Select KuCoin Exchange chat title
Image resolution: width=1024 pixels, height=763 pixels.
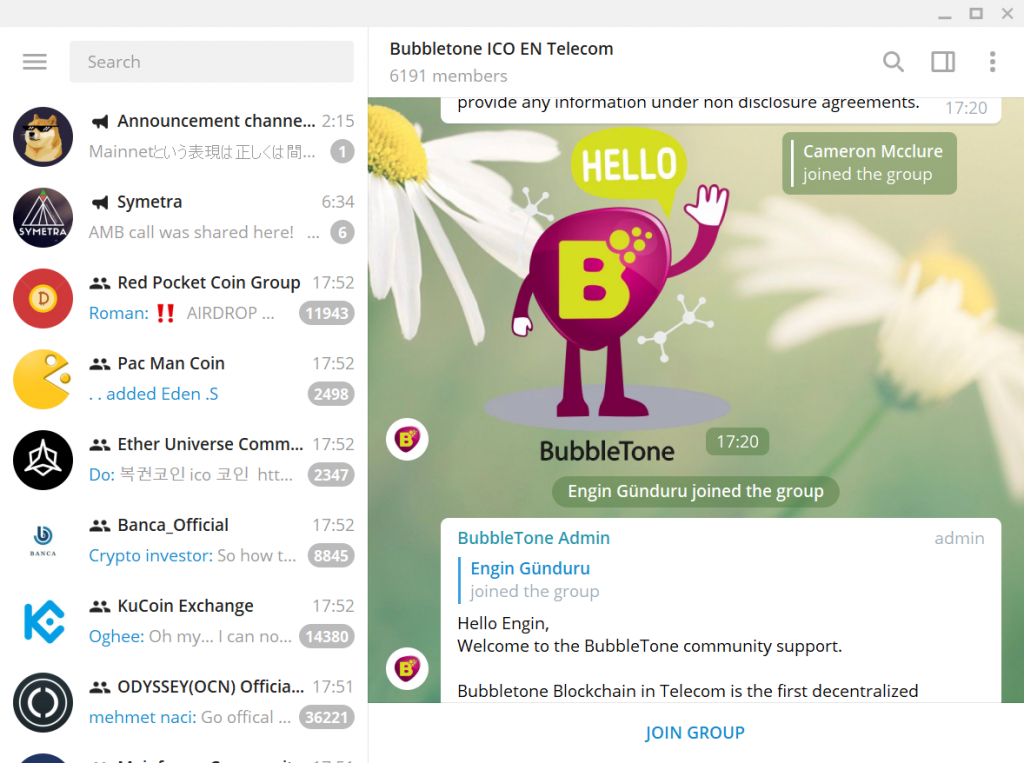[185, 606]
